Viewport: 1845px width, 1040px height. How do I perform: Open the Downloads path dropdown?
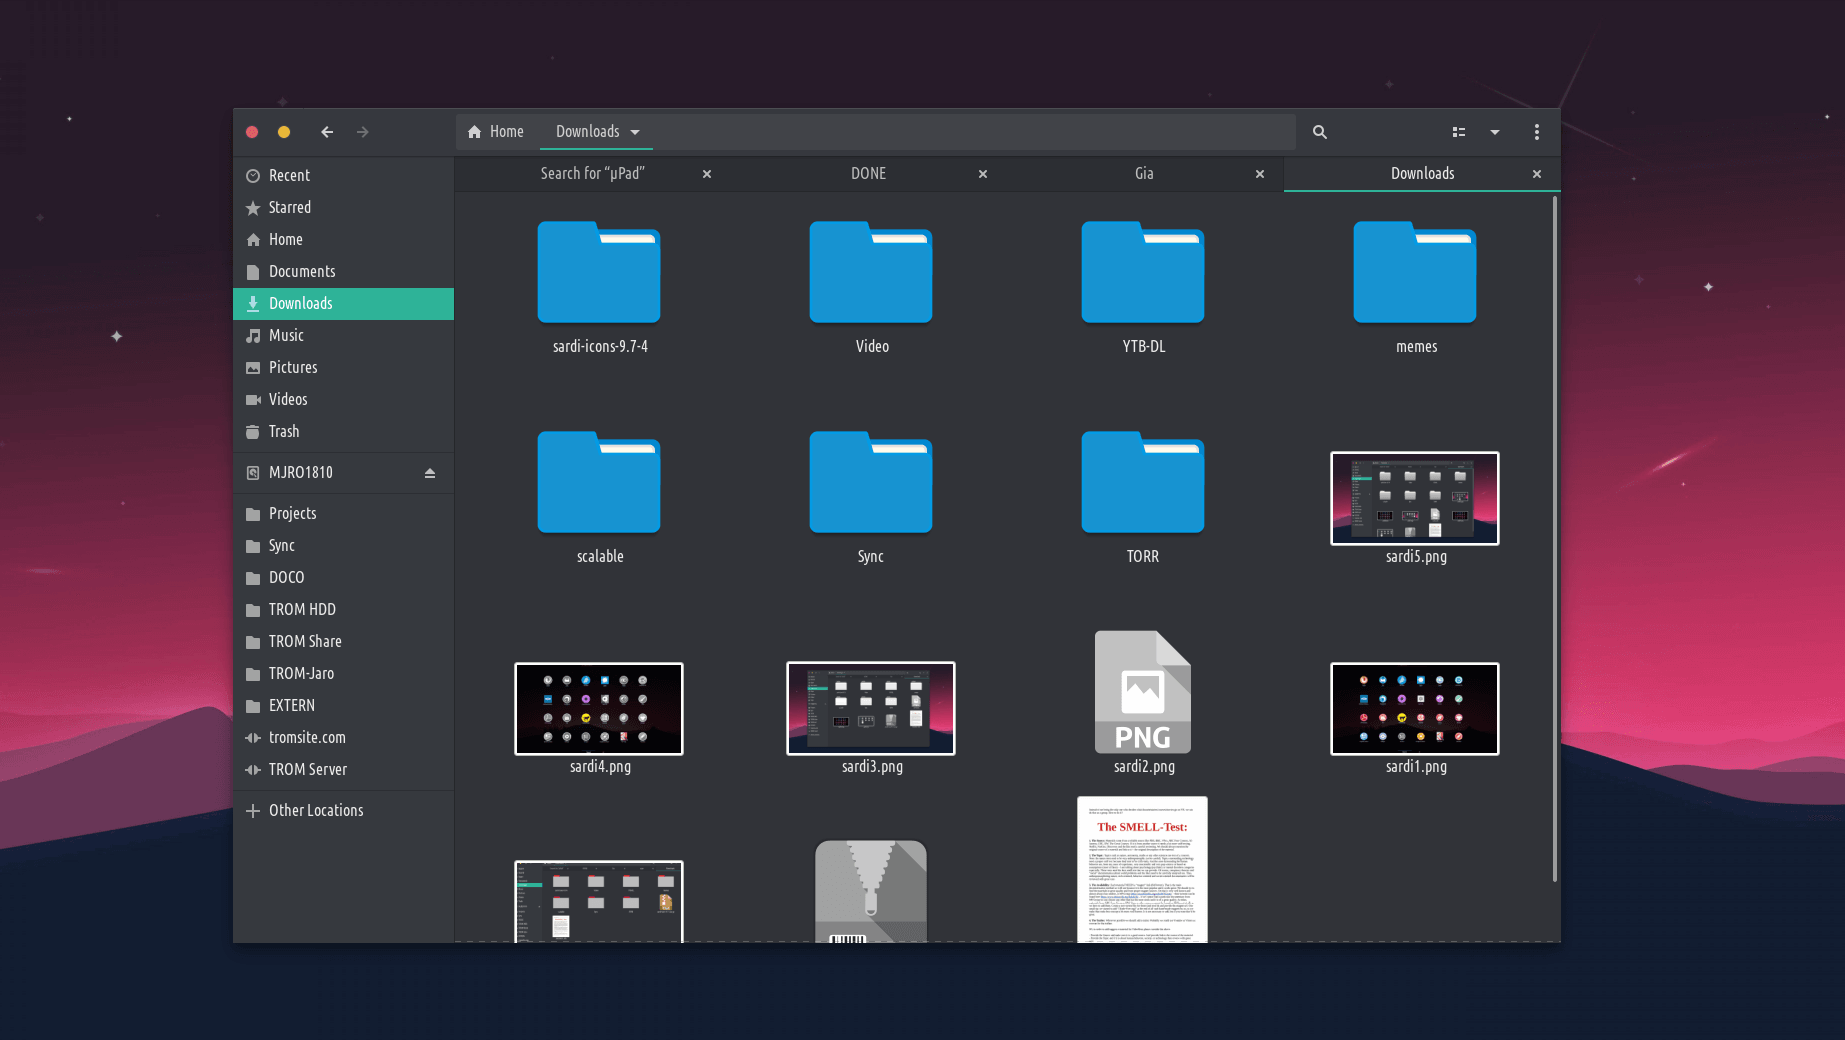point(635,132)
